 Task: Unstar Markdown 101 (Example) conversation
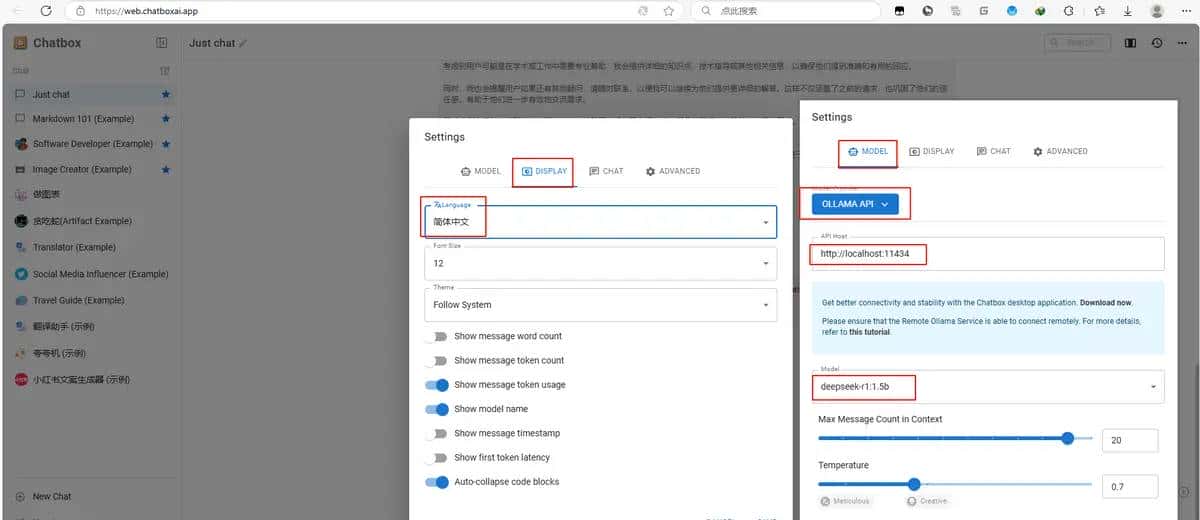click(x=166, y=119)
